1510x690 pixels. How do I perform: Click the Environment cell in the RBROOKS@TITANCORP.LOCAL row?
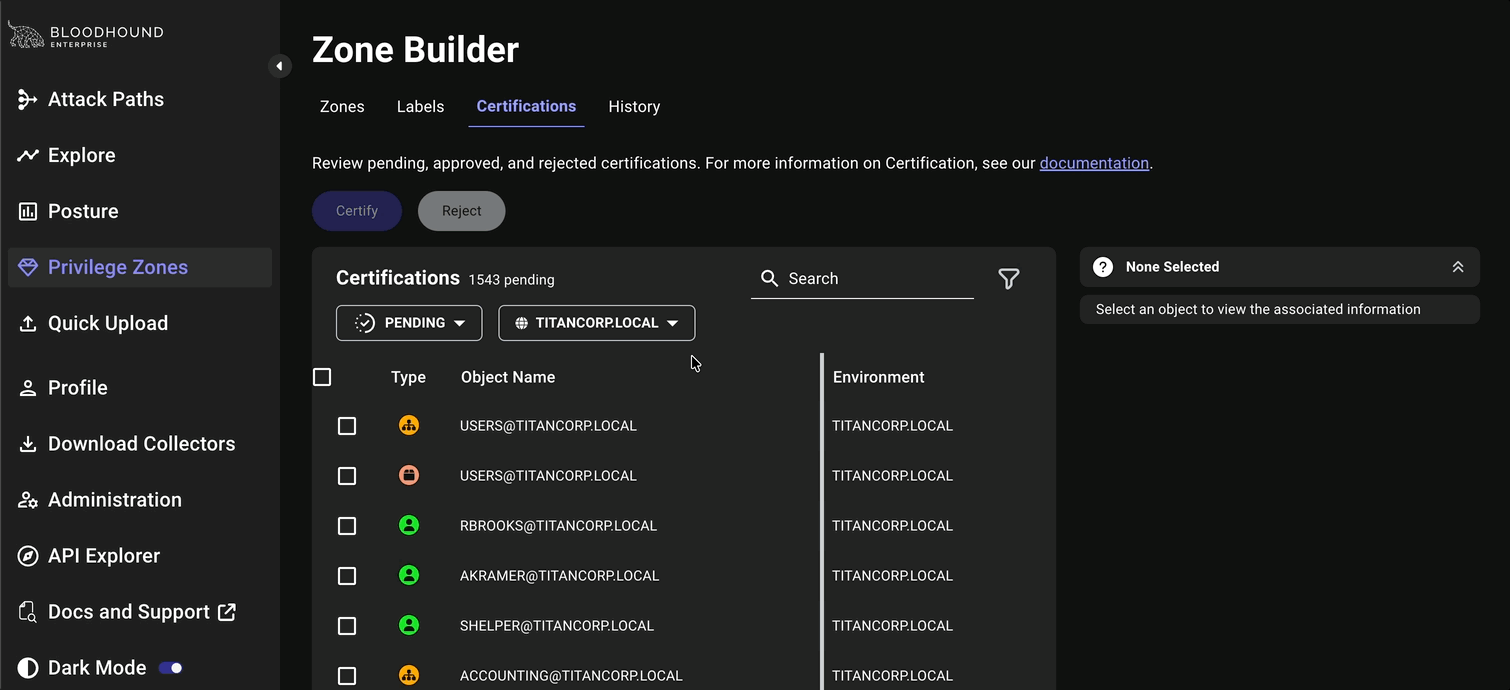pos(892,526)
